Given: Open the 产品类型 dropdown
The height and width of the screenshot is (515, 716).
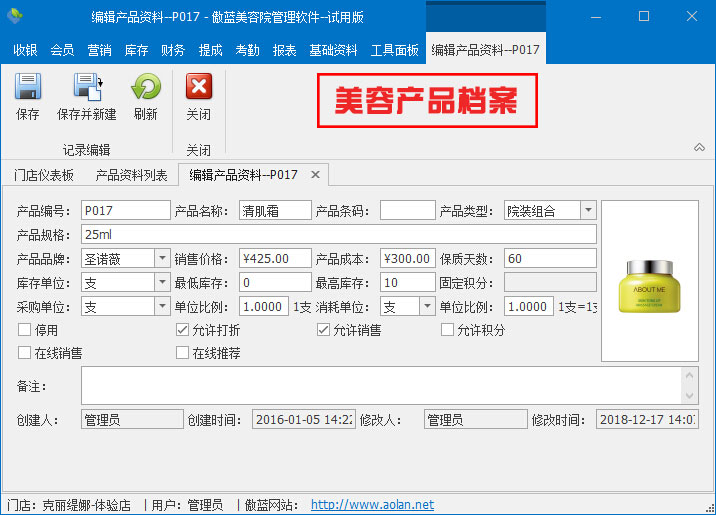Looking at the screenshot, I should (x=588, y=210).
